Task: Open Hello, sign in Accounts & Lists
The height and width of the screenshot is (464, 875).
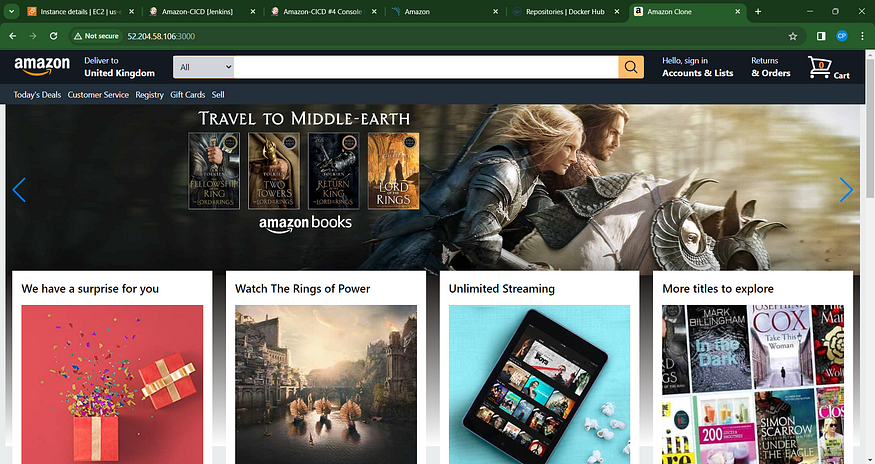Action: pyautogui.click(x=698, y=67)
